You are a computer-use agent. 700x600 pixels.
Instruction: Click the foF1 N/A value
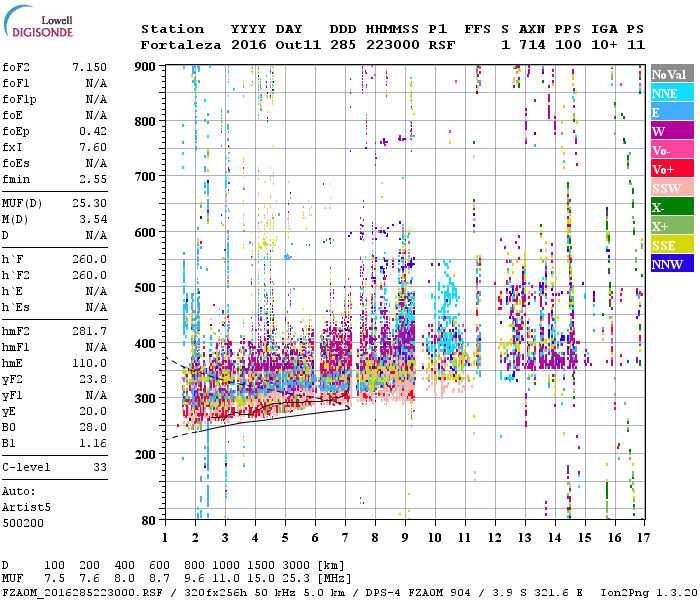click(x=96, y=83)
